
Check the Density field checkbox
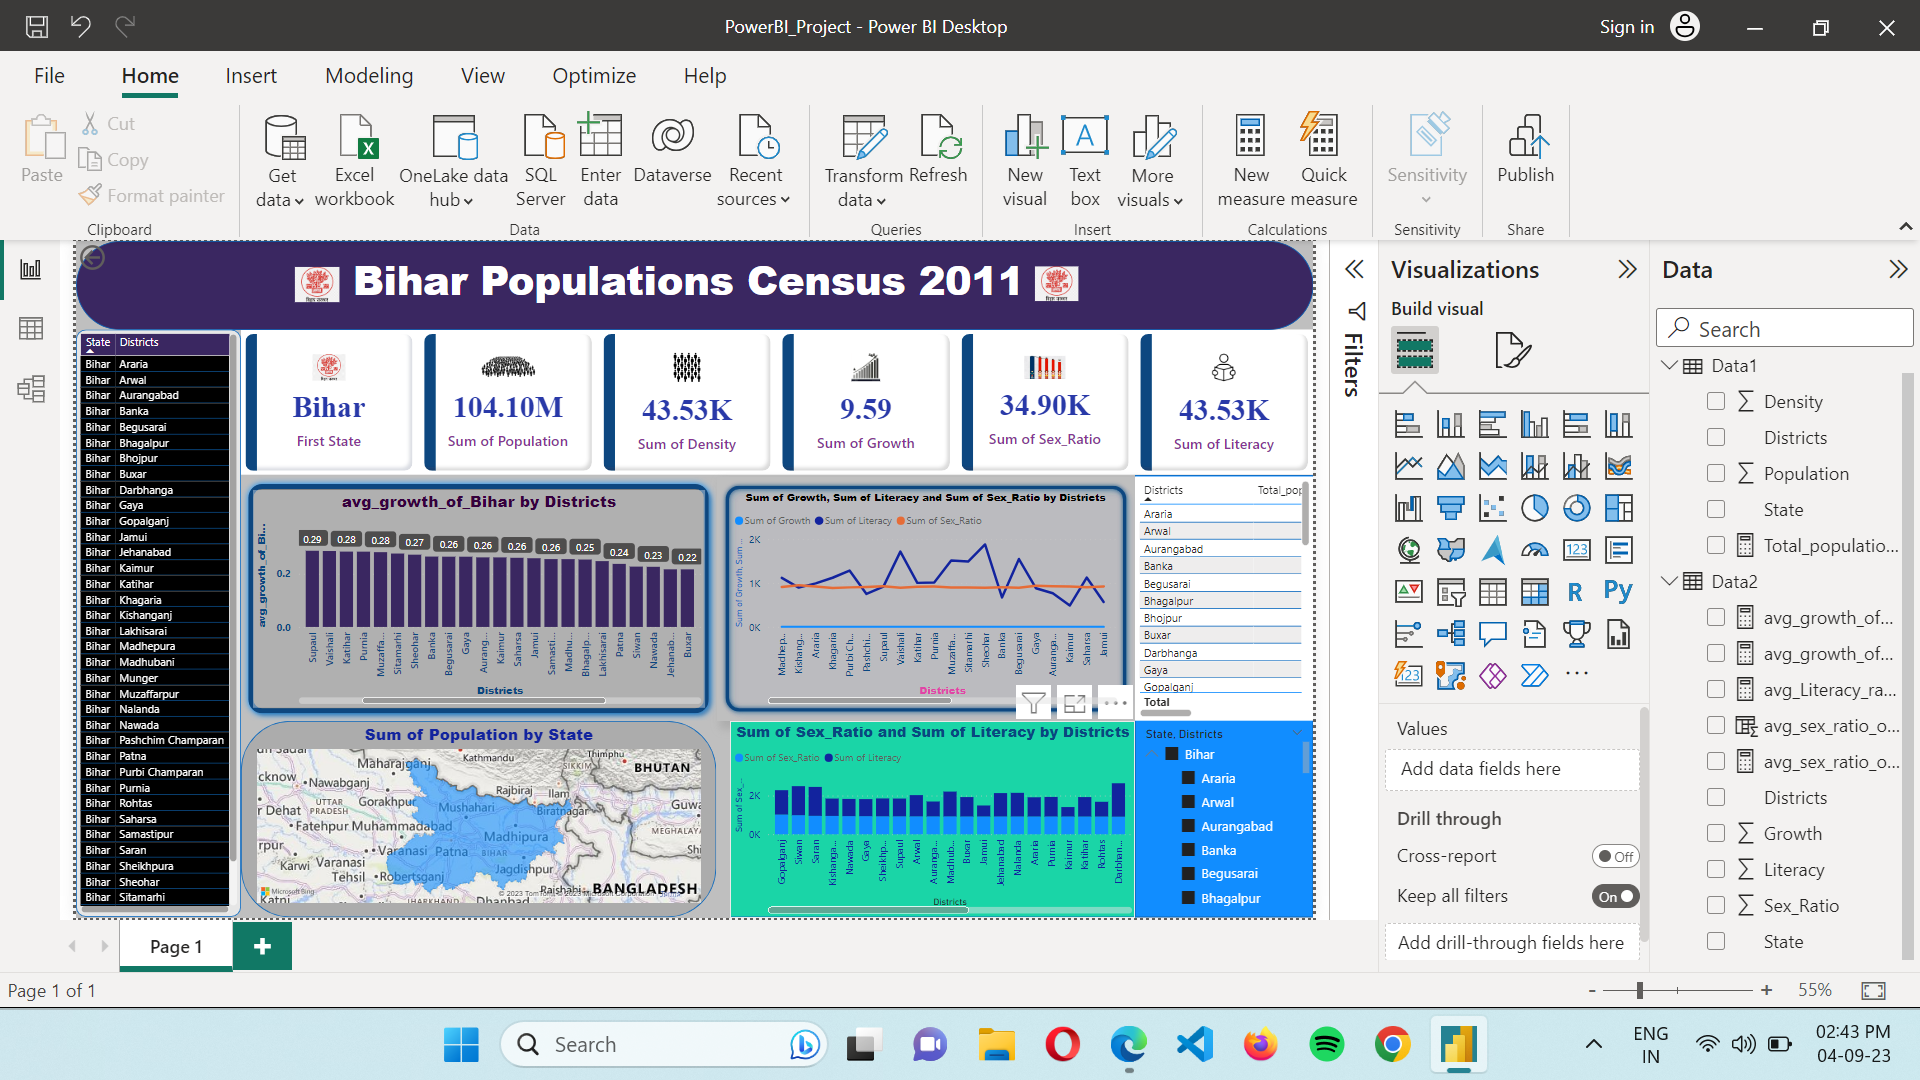click(1717, 401)
